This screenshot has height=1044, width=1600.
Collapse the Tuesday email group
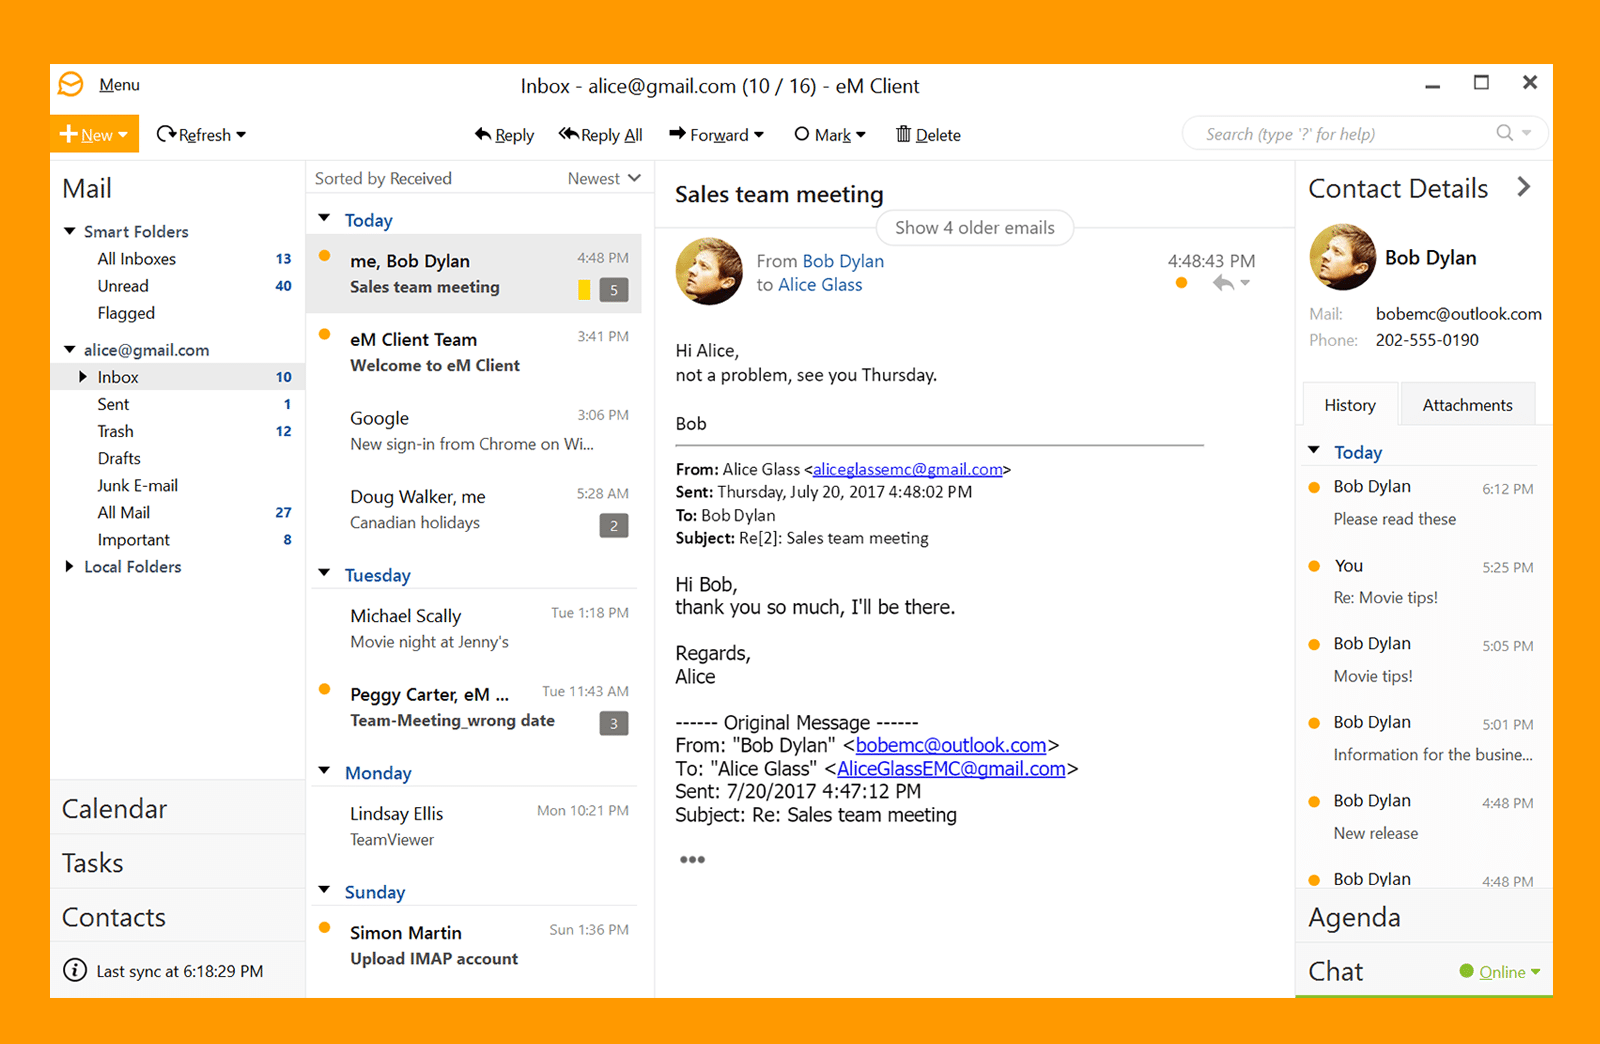tap(324, 574)
